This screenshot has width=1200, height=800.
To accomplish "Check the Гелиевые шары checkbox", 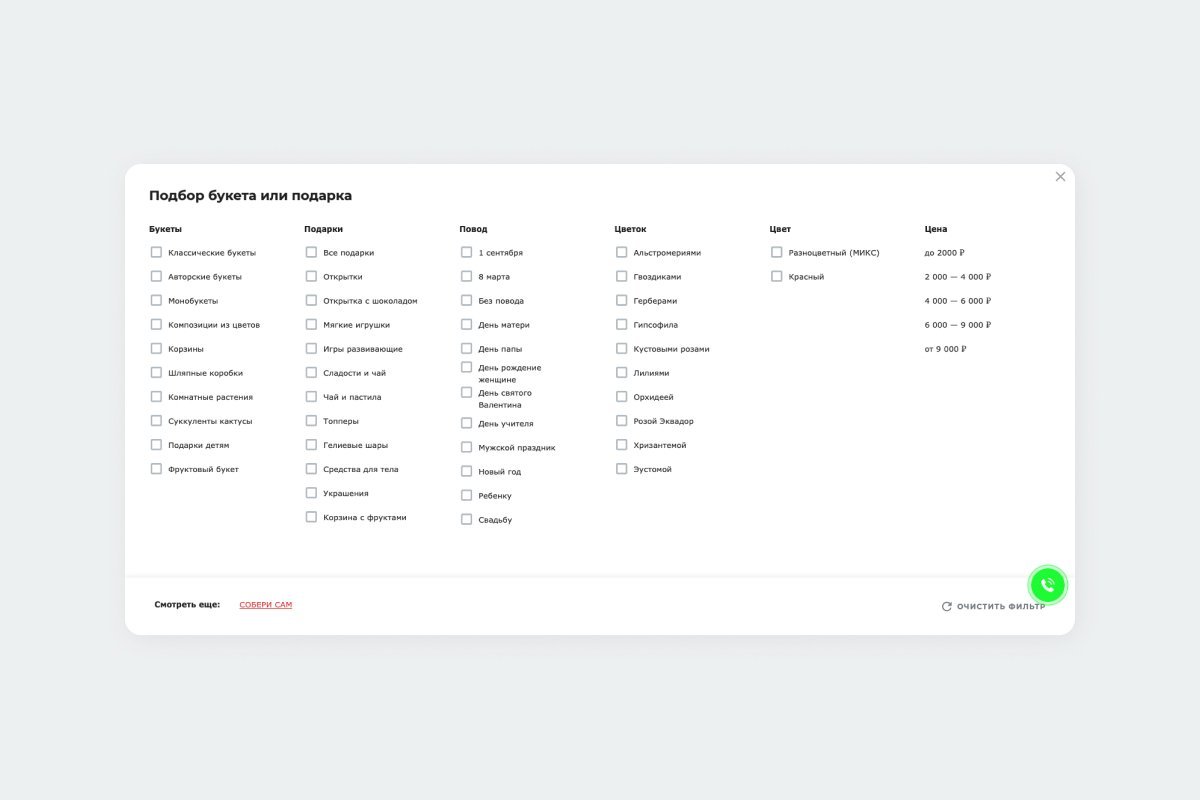I will 311,444.
